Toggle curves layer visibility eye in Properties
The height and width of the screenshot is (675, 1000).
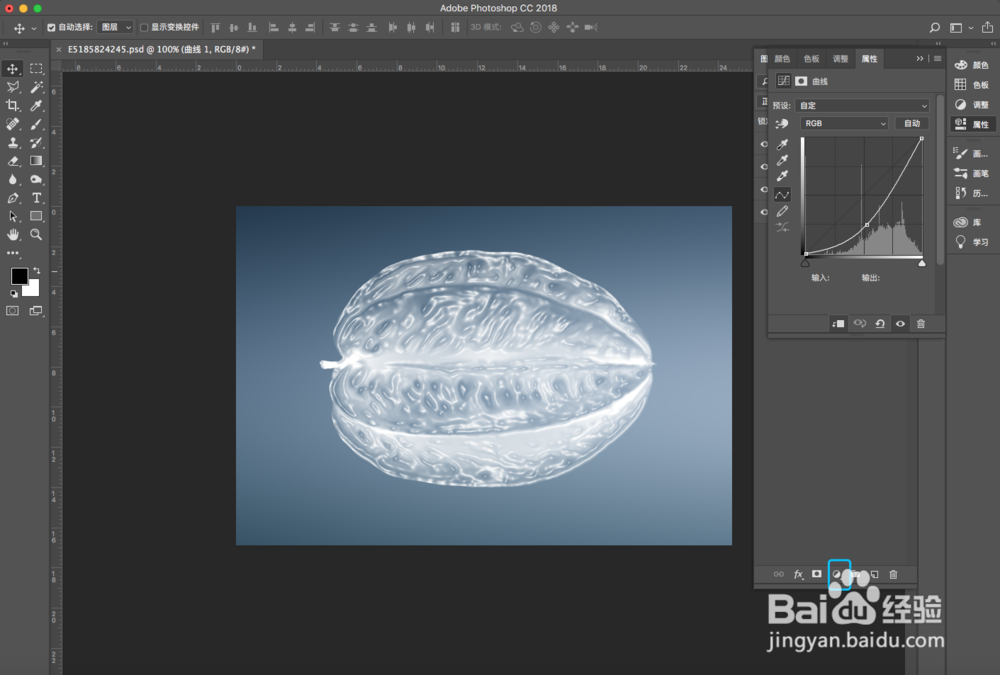pos(900,323)
